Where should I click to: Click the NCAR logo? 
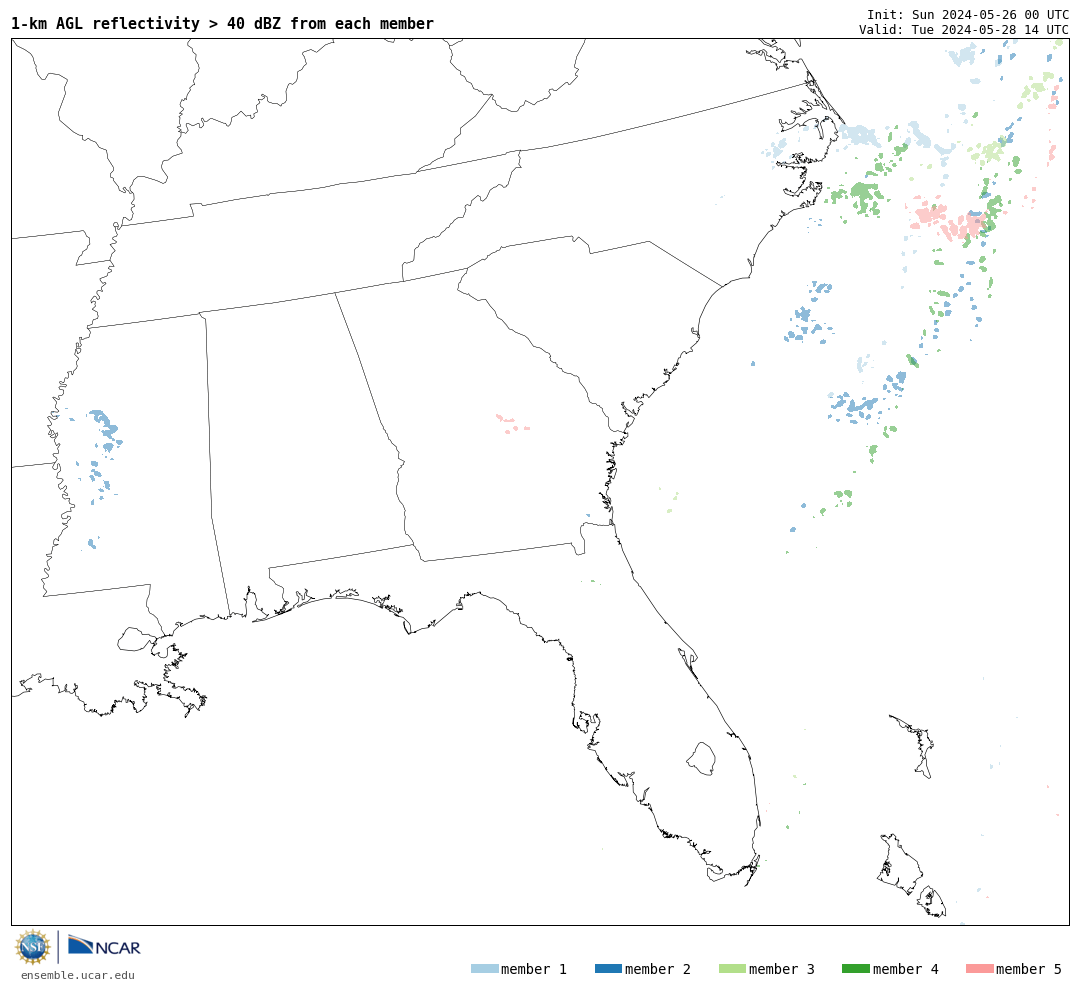tap(104, 945)
